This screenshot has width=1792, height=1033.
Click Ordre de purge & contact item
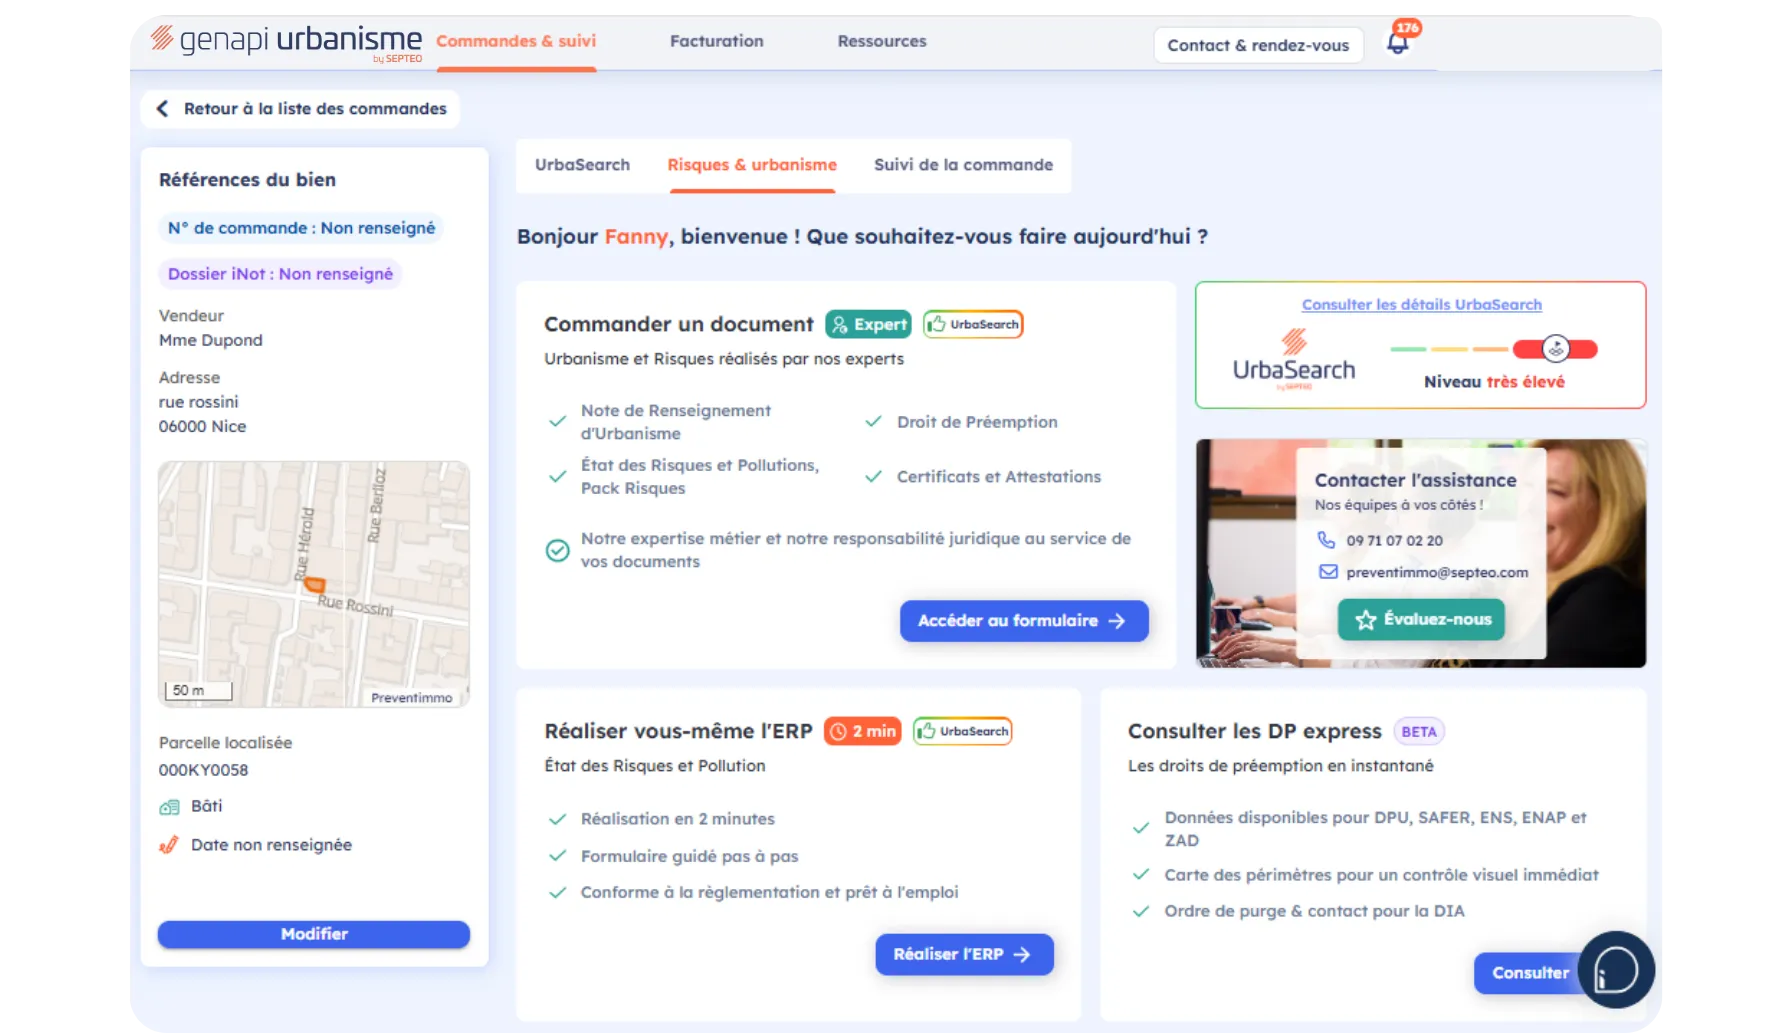point(1314,911)
